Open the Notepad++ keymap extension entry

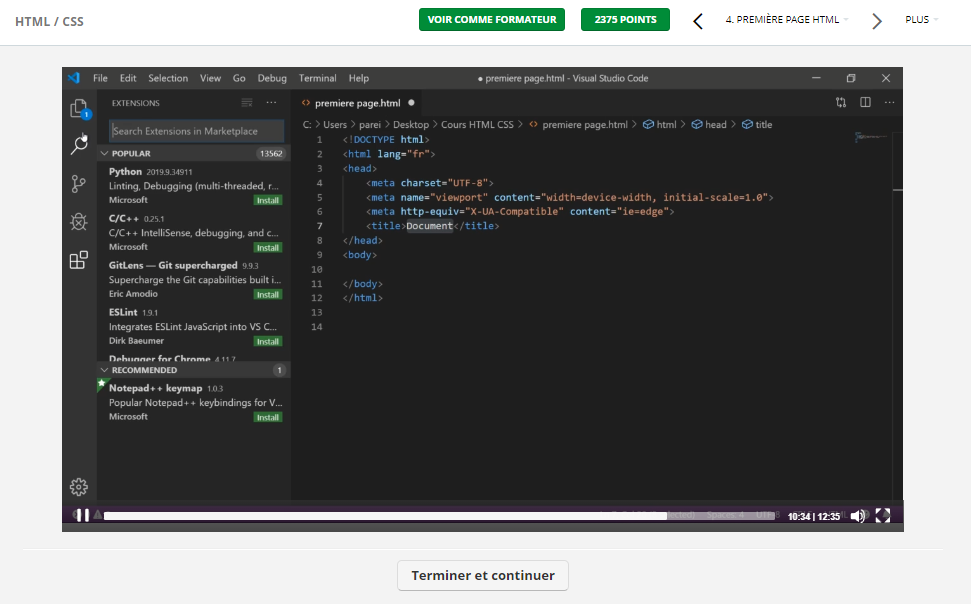194,402
